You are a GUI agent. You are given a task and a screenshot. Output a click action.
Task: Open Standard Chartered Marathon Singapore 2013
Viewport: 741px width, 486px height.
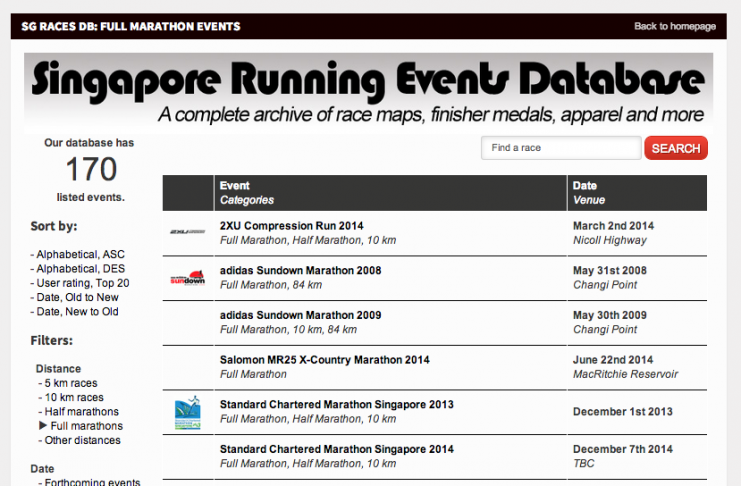point(336,405)
